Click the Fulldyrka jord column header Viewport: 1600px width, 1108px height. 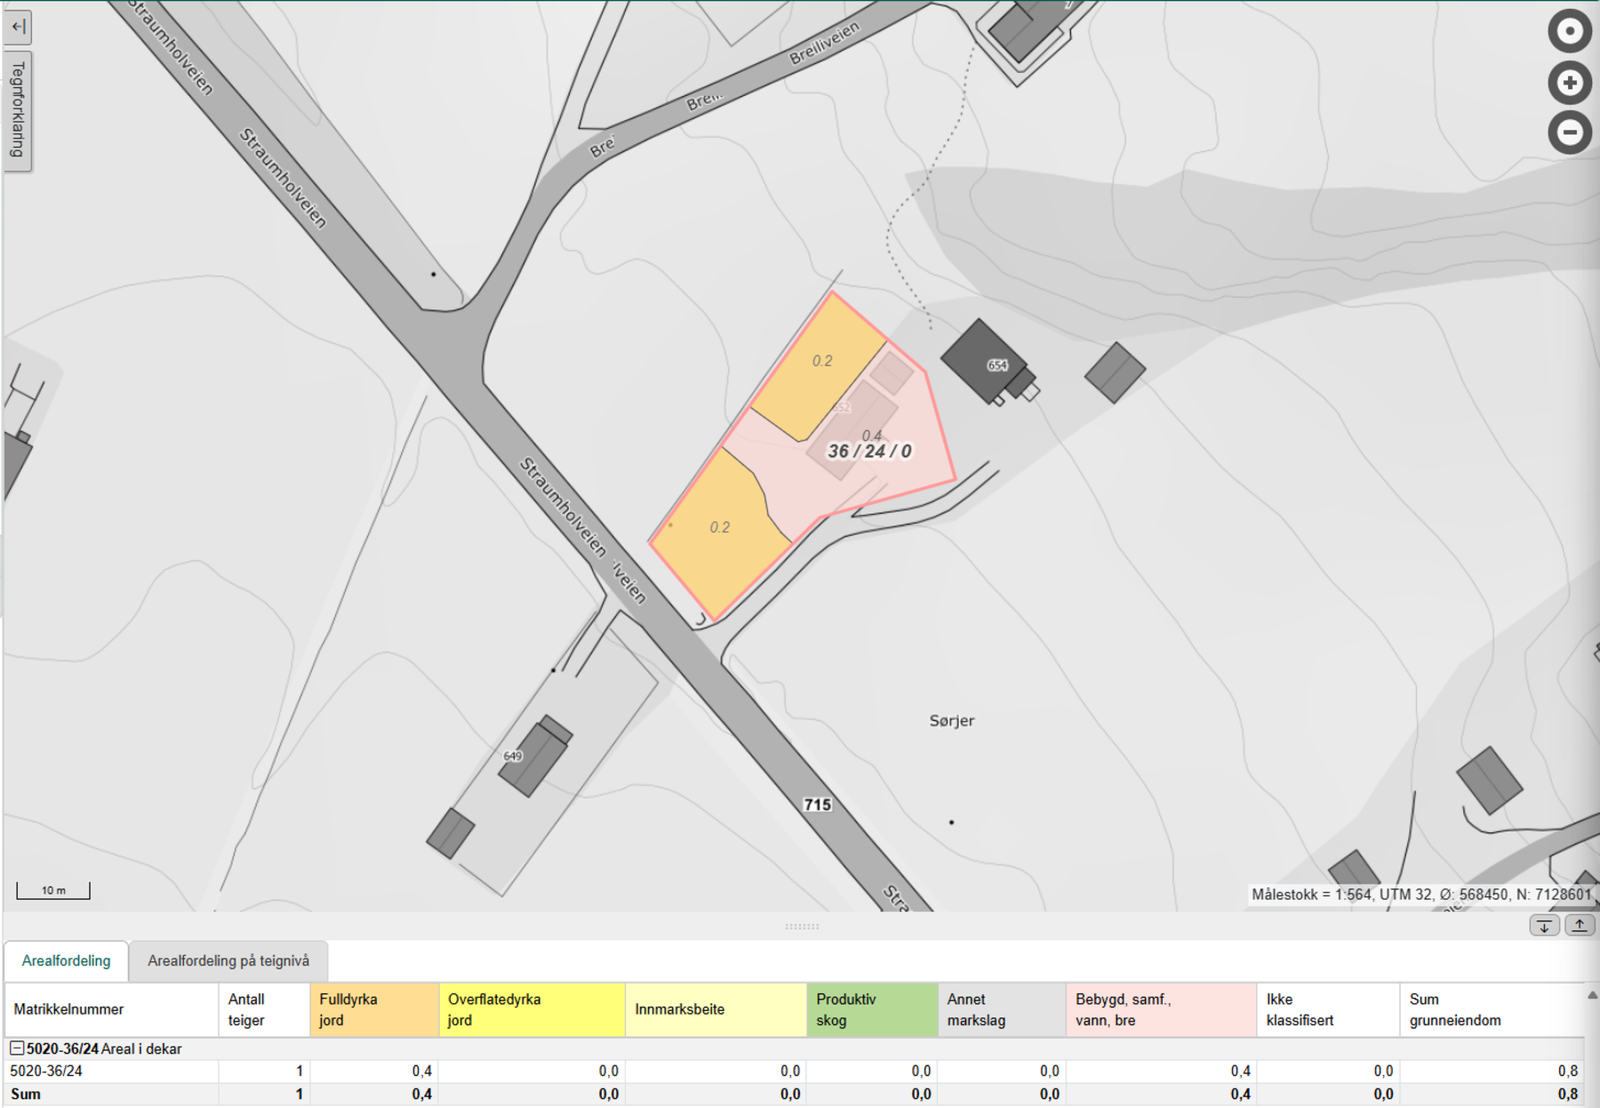(x=374, y=1010)
